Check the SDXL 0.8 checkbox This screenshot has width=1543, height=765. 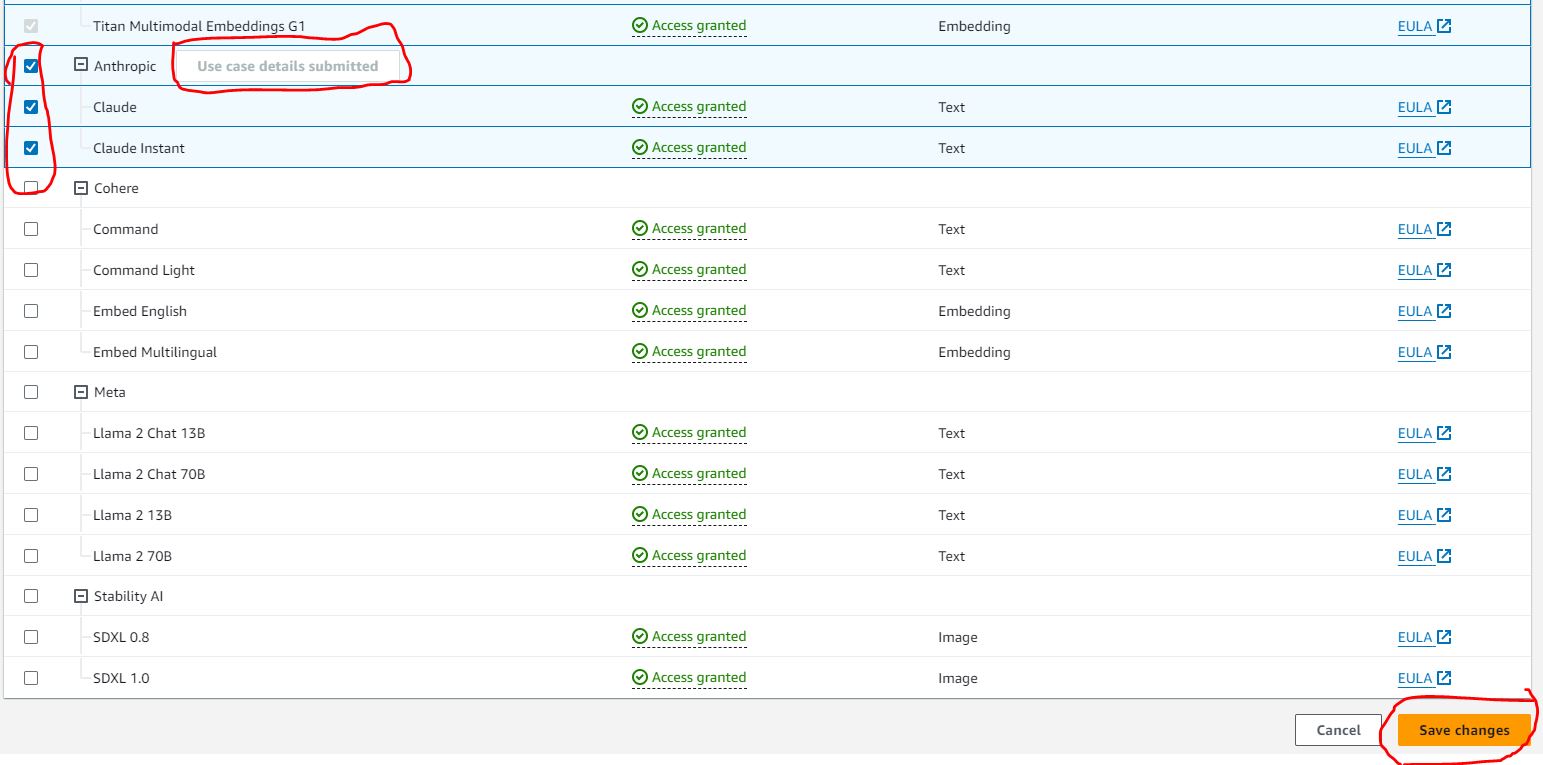tap(31, 637)
